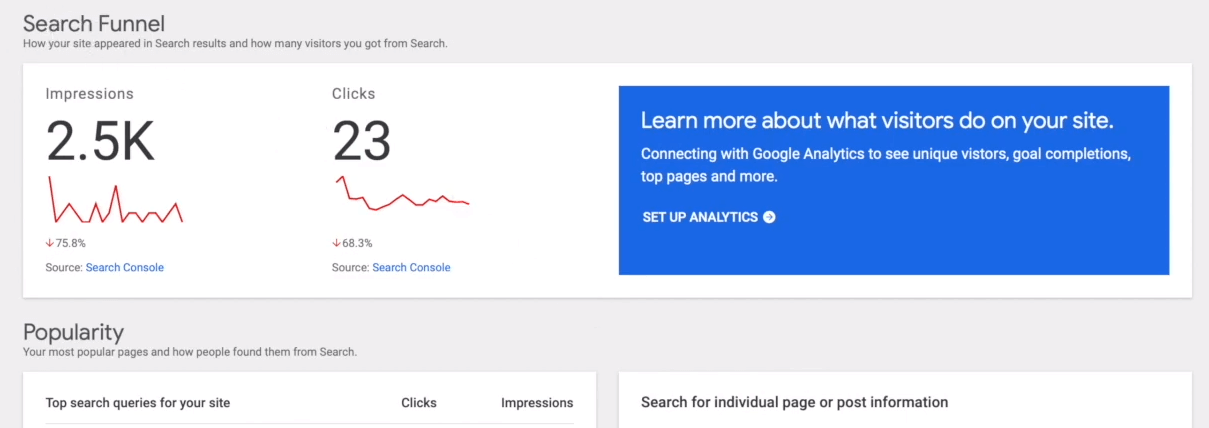Screen dimensions: 1209x428
Task: Click Clicks column header in queries table
Action: (x=419, y=403)
